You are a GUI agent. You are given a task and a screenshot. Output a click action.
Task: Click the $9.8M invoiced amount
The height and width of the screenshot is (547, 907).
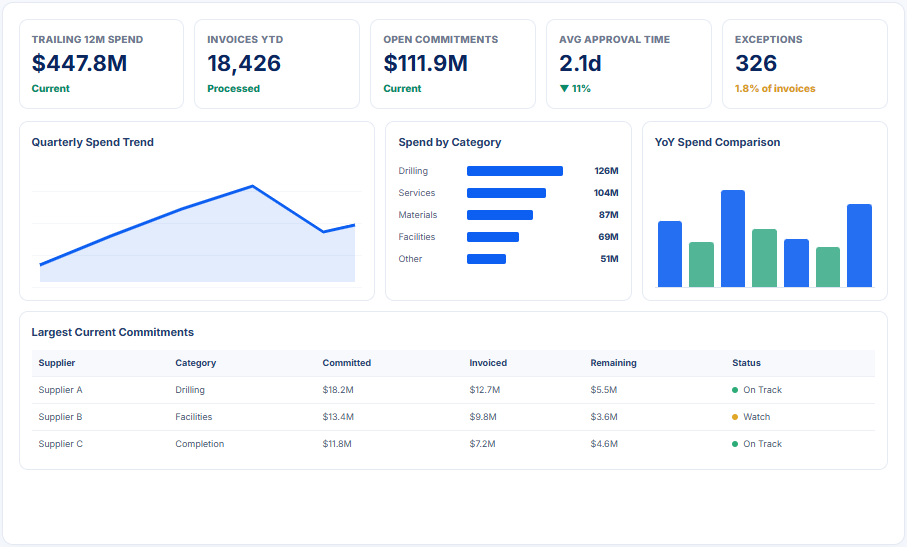click(483, 417)
